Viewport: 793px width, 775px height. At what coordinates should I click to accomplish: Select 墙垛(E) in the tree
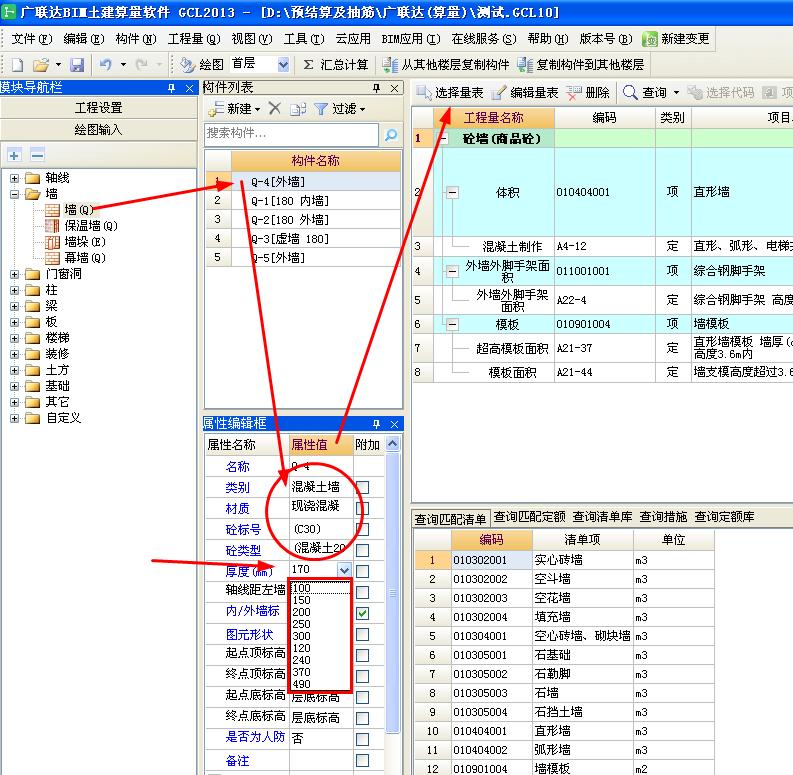click(85, 242)
